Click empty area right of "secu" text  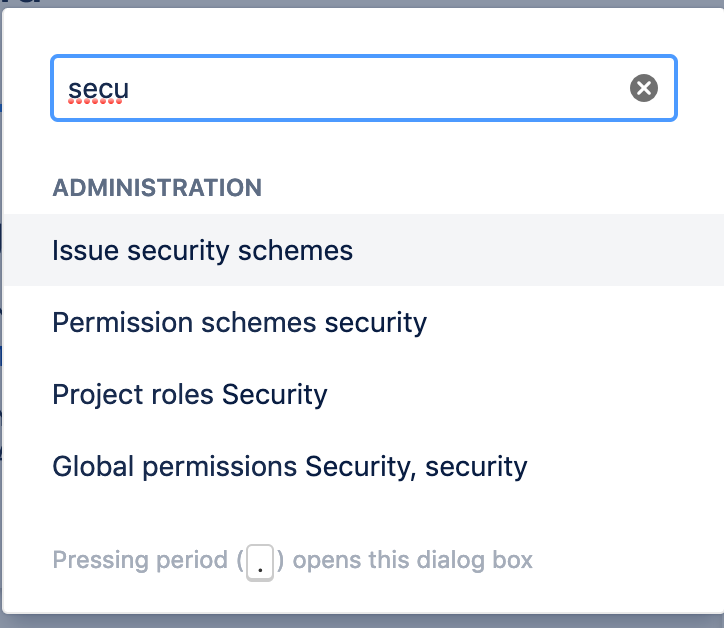(x=380, y=89)
